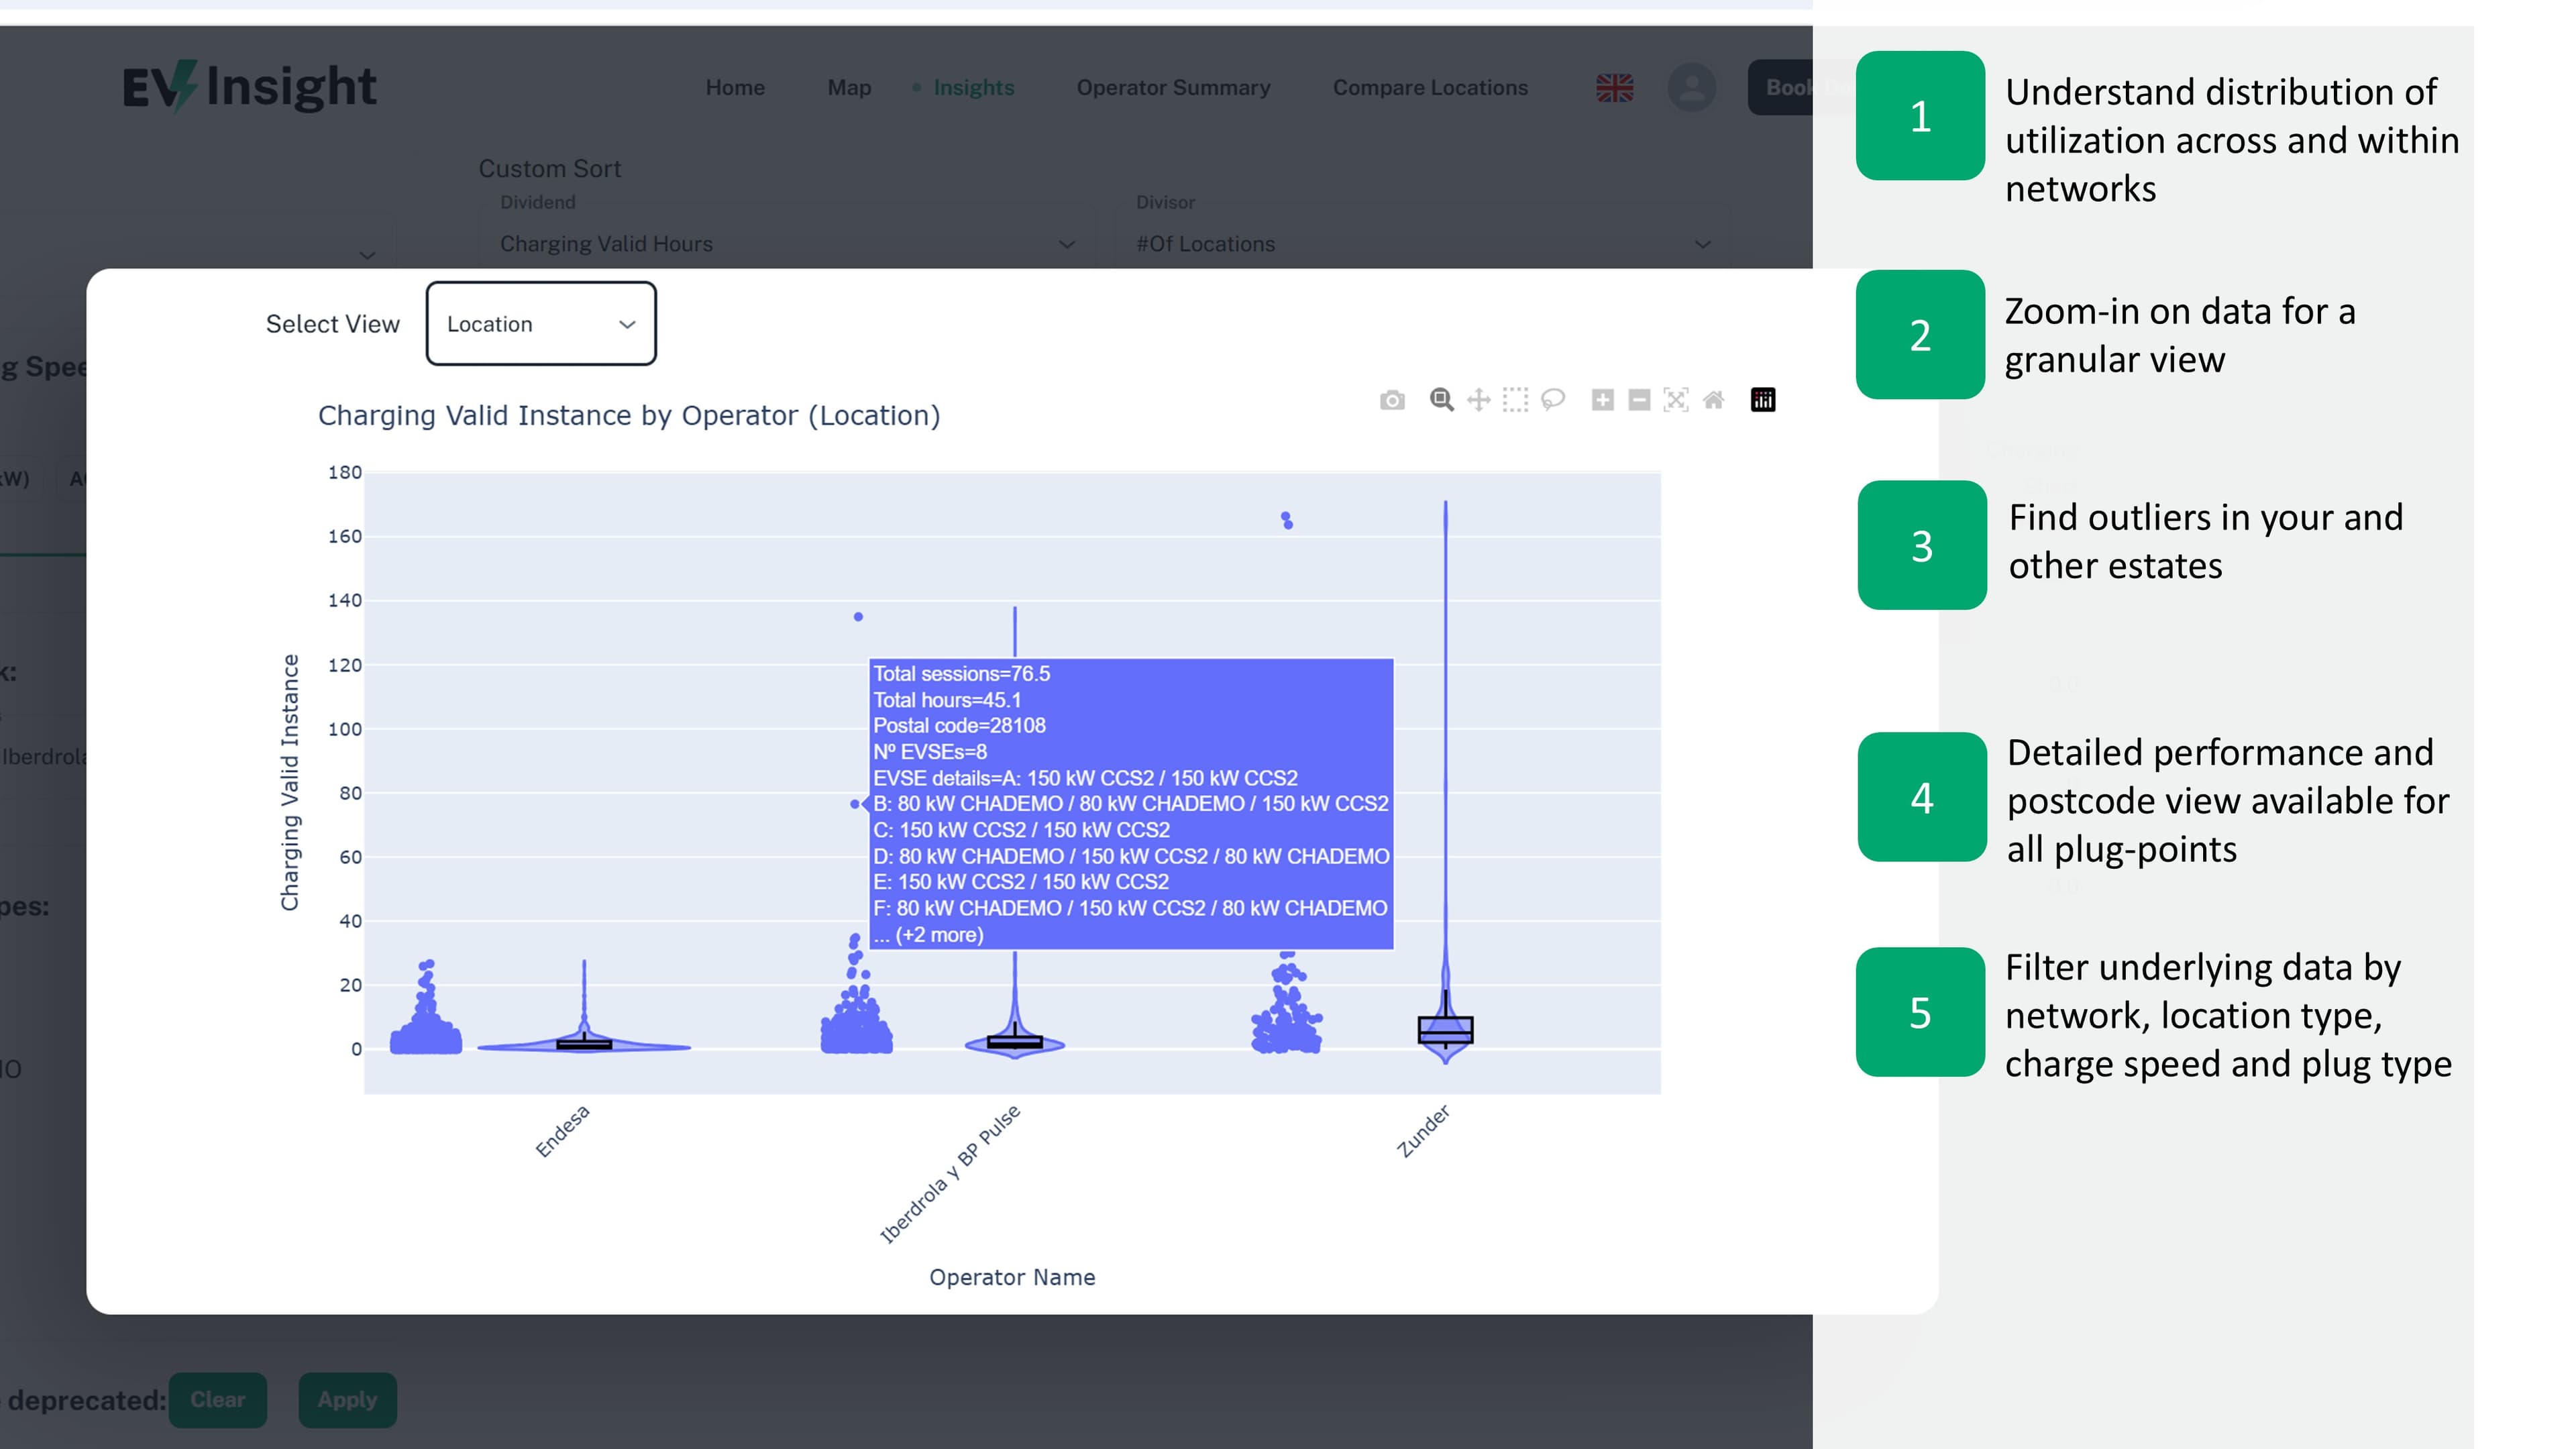Click the Endesa x-axis label
Viewport: 2576px width, 1449px height.
coord(562,1131)
